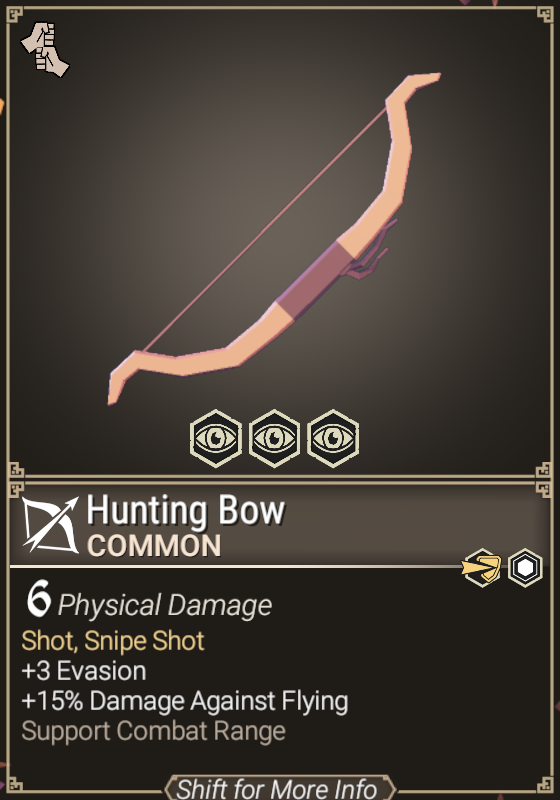
Task: Click the Shot, Snipe Shot abilities text
Action: pyautogui.click(x=113, y=640)
